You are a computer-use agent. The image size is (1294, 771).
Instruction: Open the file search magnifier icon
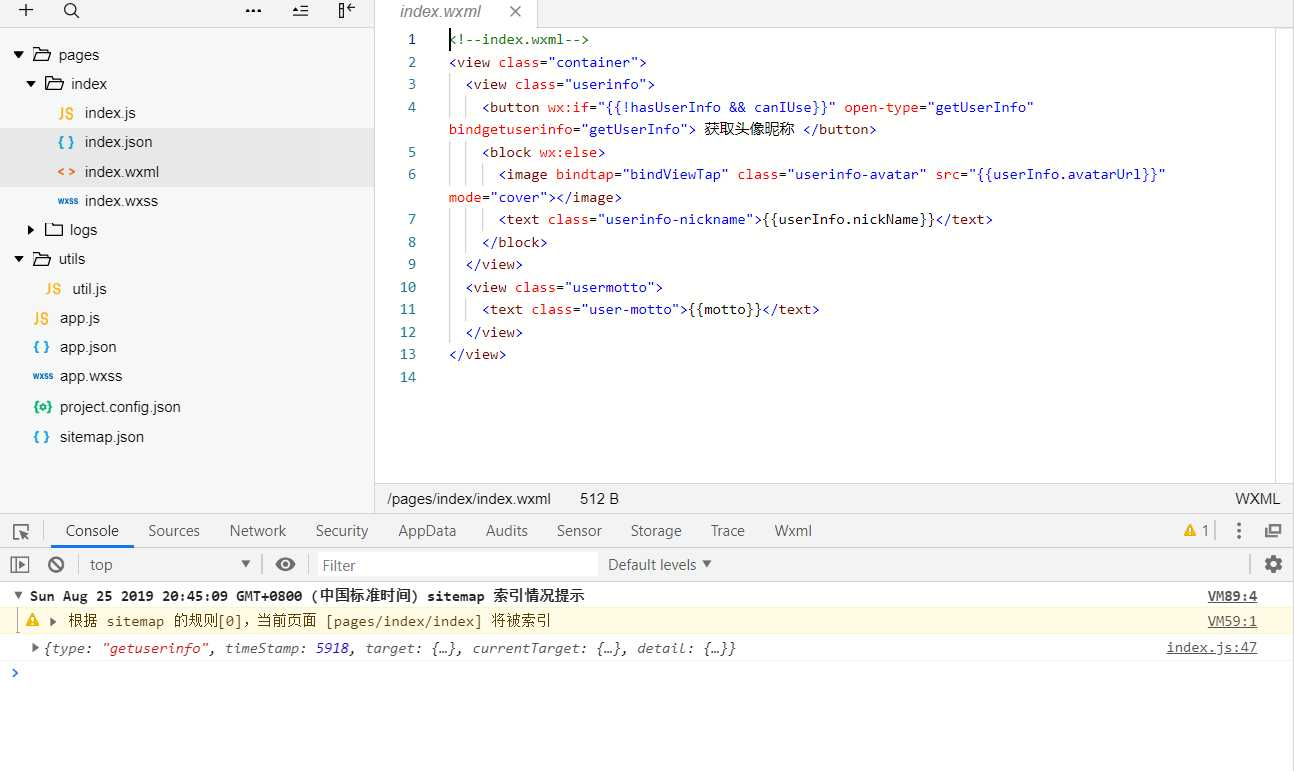coord(71,11)
